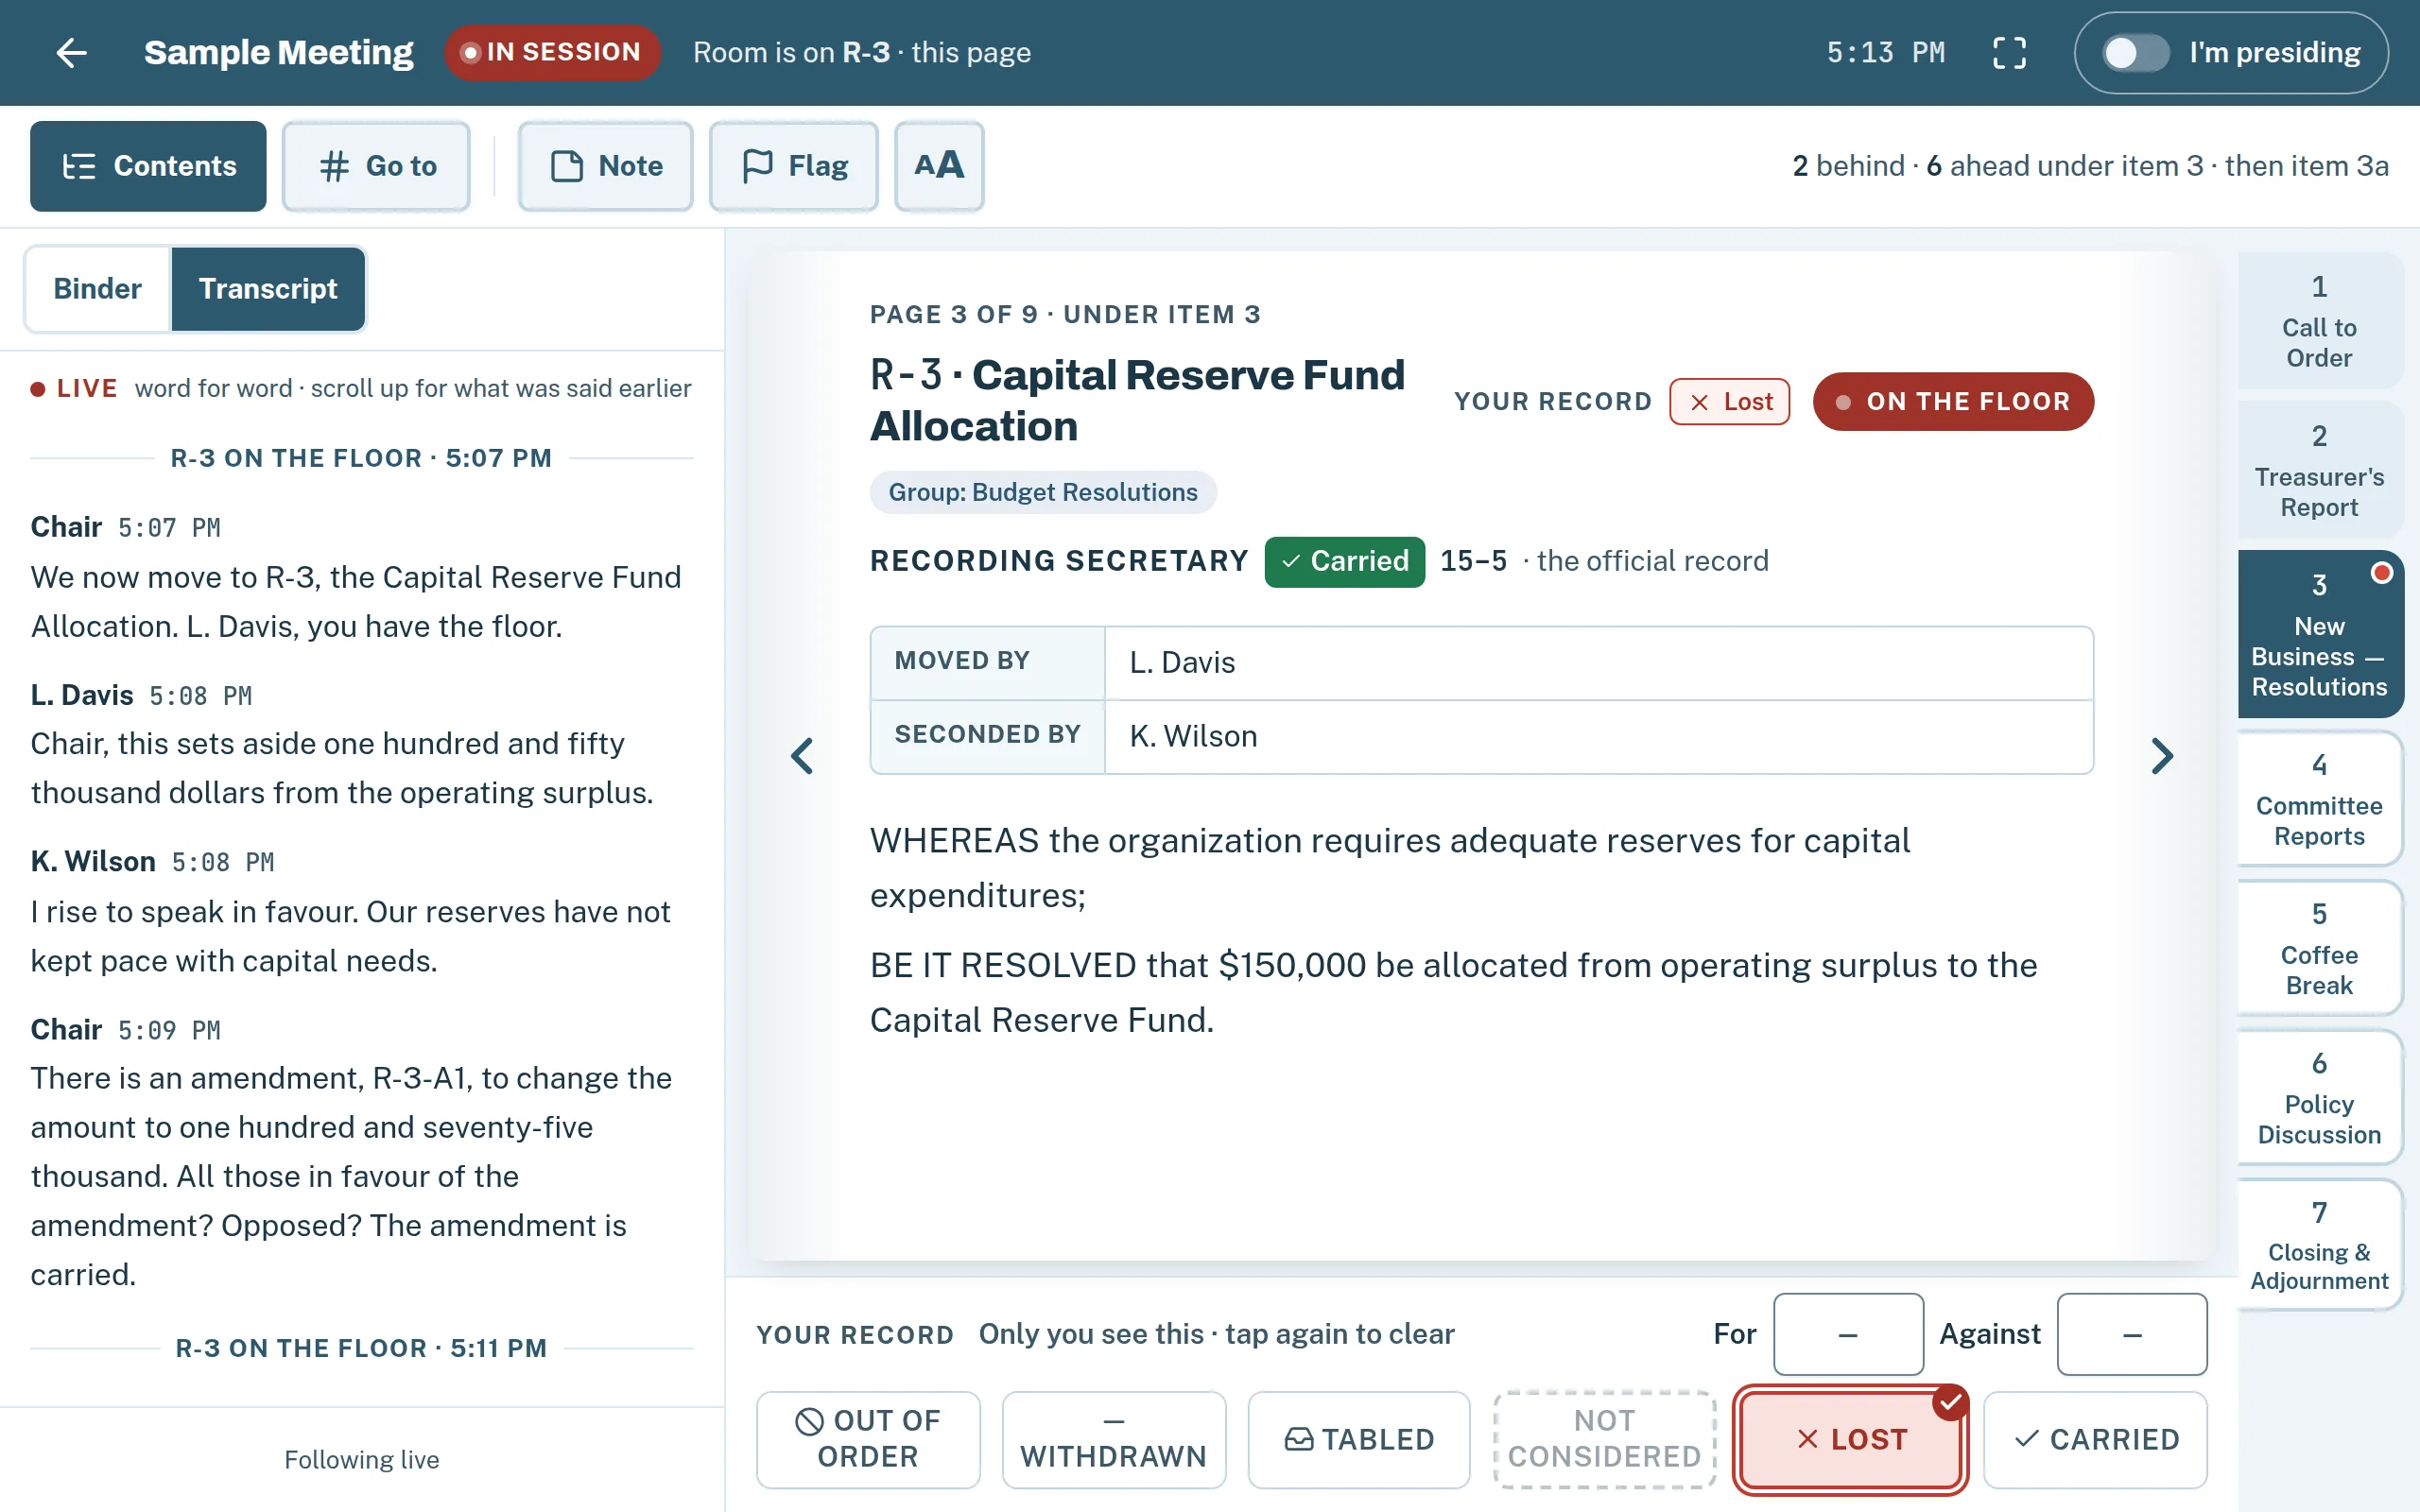Click the Against vote count field
The height and width of the screenshot is (1512, 2420).
point(2132,1334)
